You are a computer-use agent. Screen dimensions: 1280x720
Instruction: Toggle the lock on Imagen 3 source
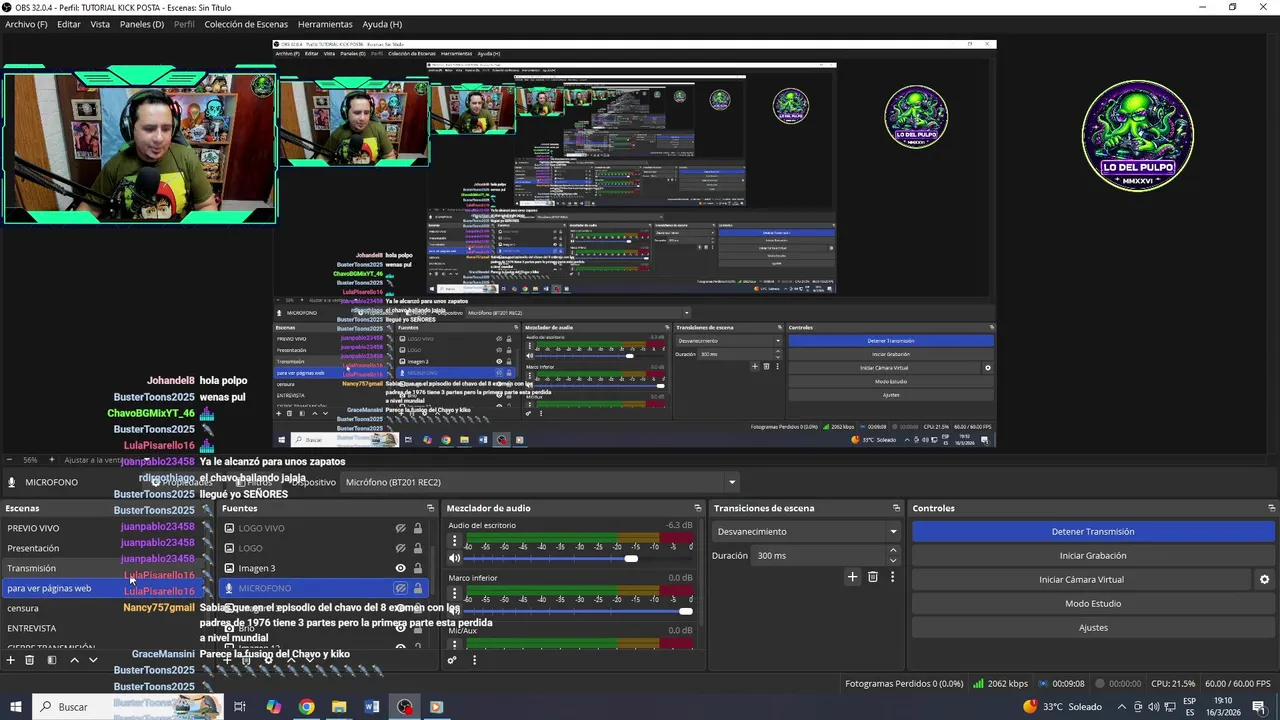pos(418,568)
